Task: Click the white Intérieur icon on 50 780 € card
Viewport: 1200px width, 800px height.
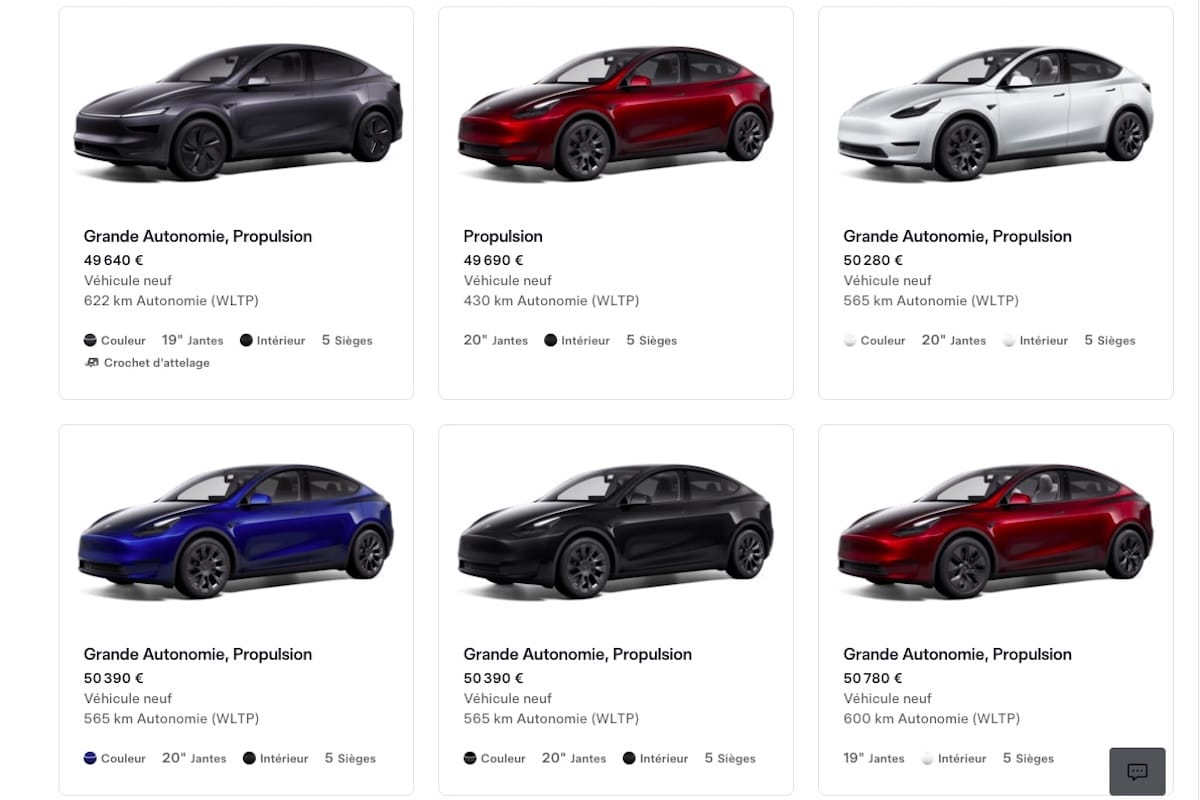Action: (927, 759)
